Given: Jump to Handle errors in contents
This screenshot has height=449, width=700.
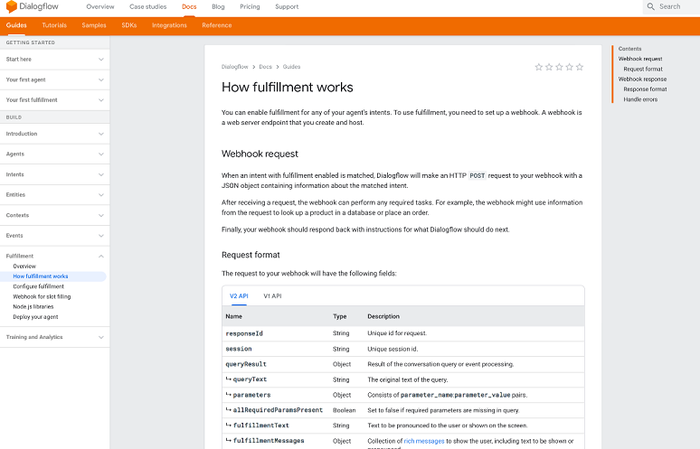Looking at the screenshot, I should 640,99.
